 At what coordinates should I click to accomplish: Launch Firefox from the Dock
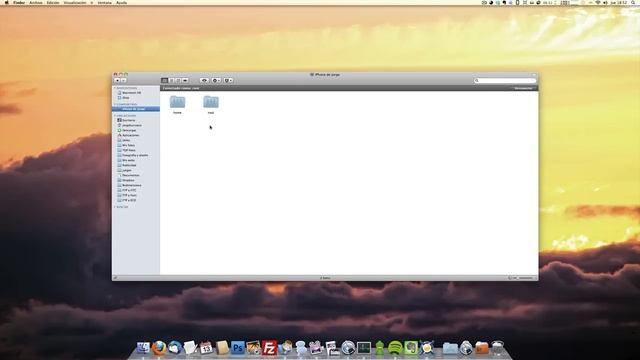pos(159,348)
